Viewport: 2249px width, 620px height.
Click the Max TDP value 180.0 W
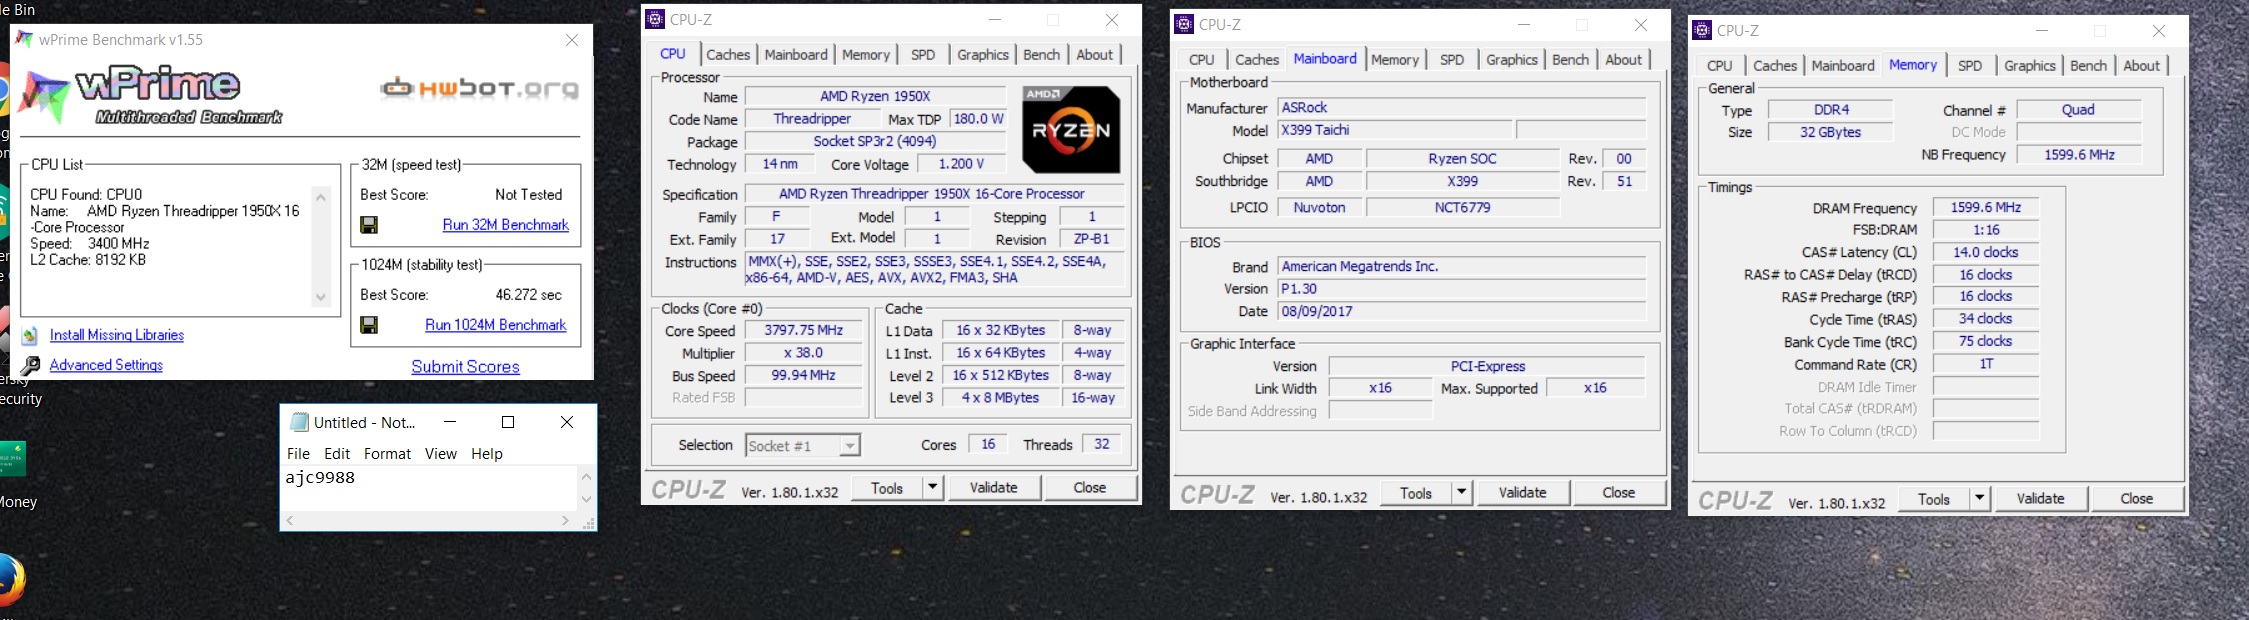[x=978, y=119]
